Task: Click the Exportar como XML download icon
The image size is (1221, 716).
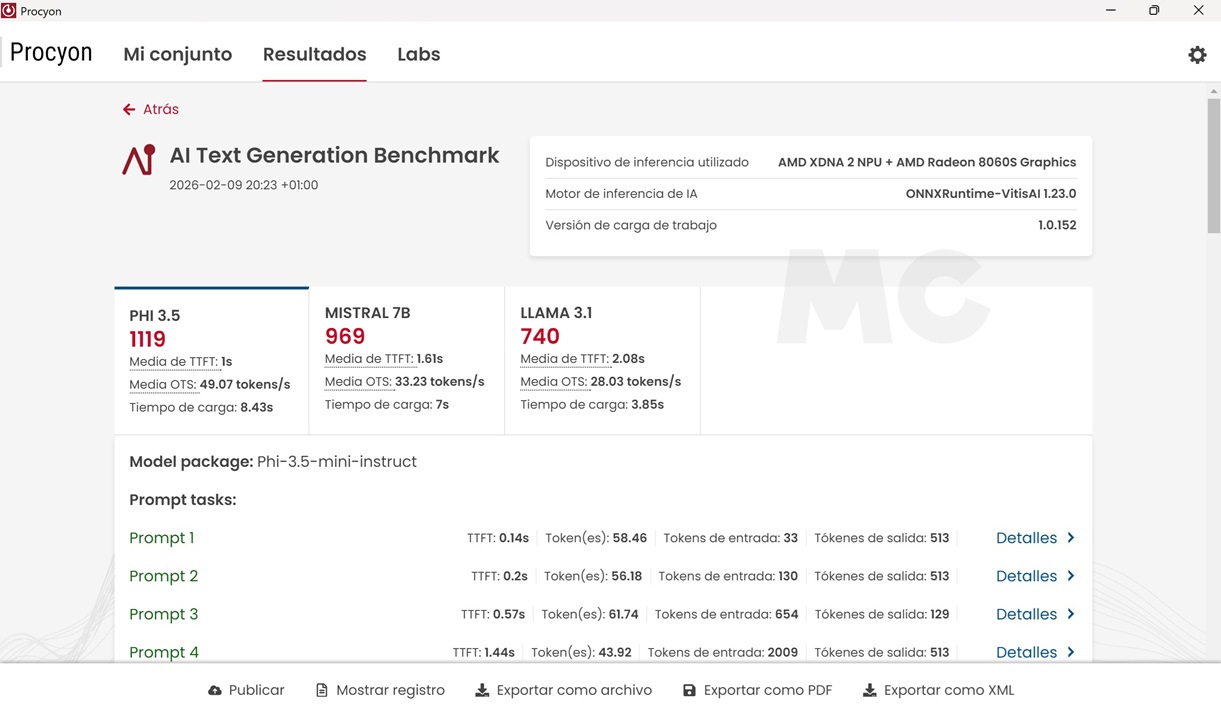Action: coord(869,691)
